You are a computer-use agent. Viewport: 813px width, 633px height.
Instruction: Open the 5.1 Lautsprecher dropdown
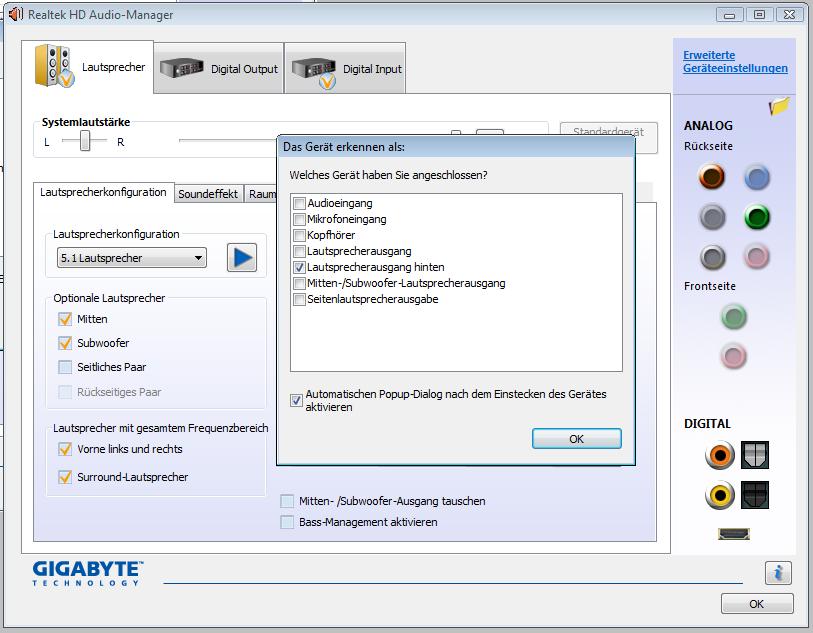[132, 258]
